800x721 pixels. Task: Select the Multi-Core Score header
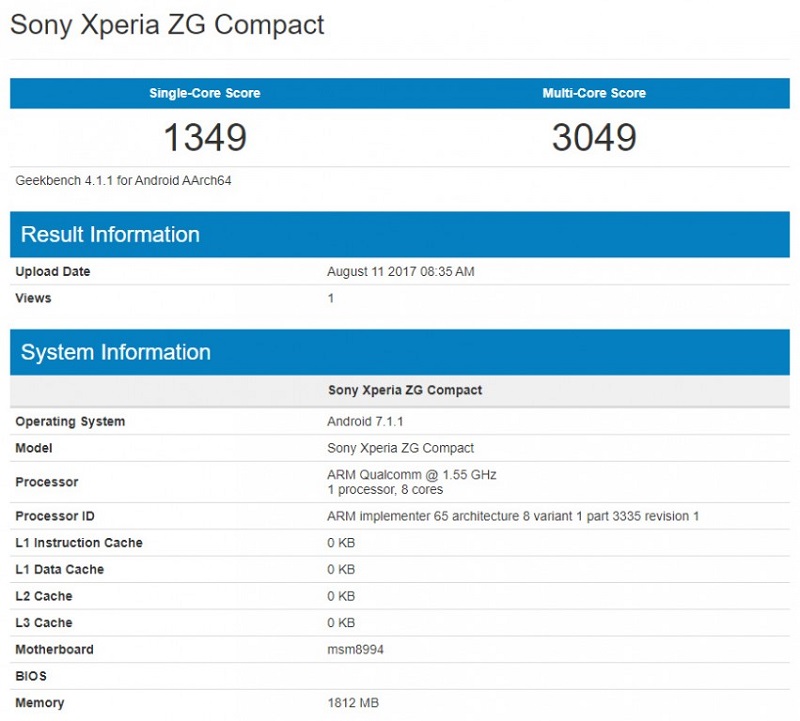pyautogui.click(x=594, y=92)
